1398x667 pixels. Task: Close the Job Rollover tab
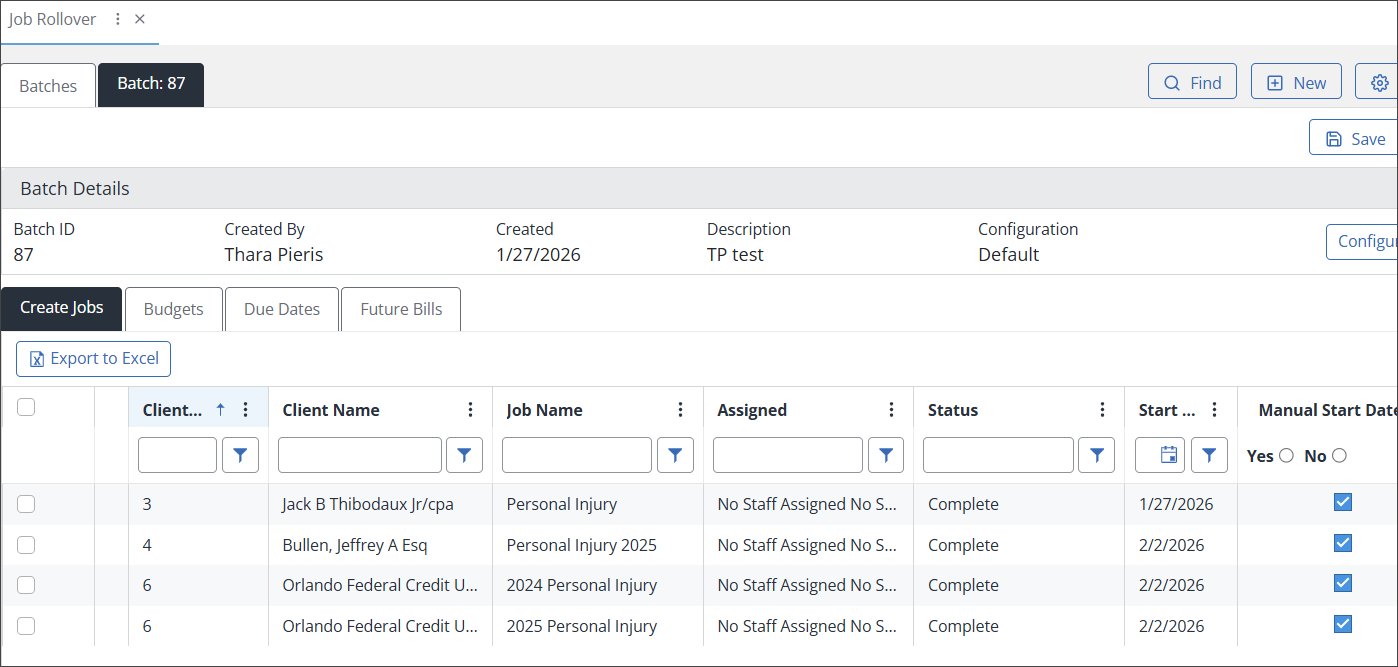(x=140, y=20)
